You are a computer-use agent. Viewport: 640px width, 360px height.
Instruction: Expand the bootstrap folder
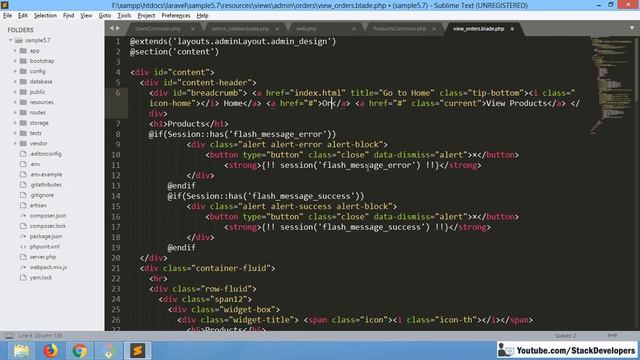pyautogui.click(x=15, y=61)
